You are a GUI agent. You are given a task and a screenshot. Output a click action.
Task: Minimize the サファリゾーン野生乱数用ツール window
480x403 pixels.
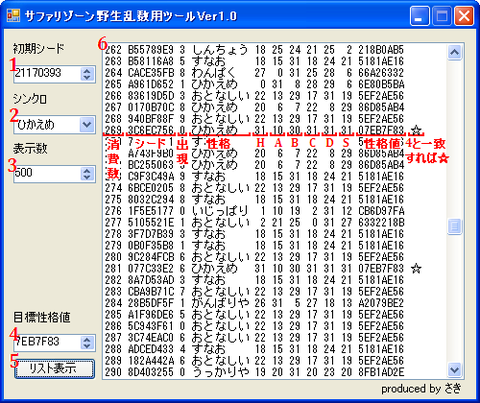[x=419, y=16]
